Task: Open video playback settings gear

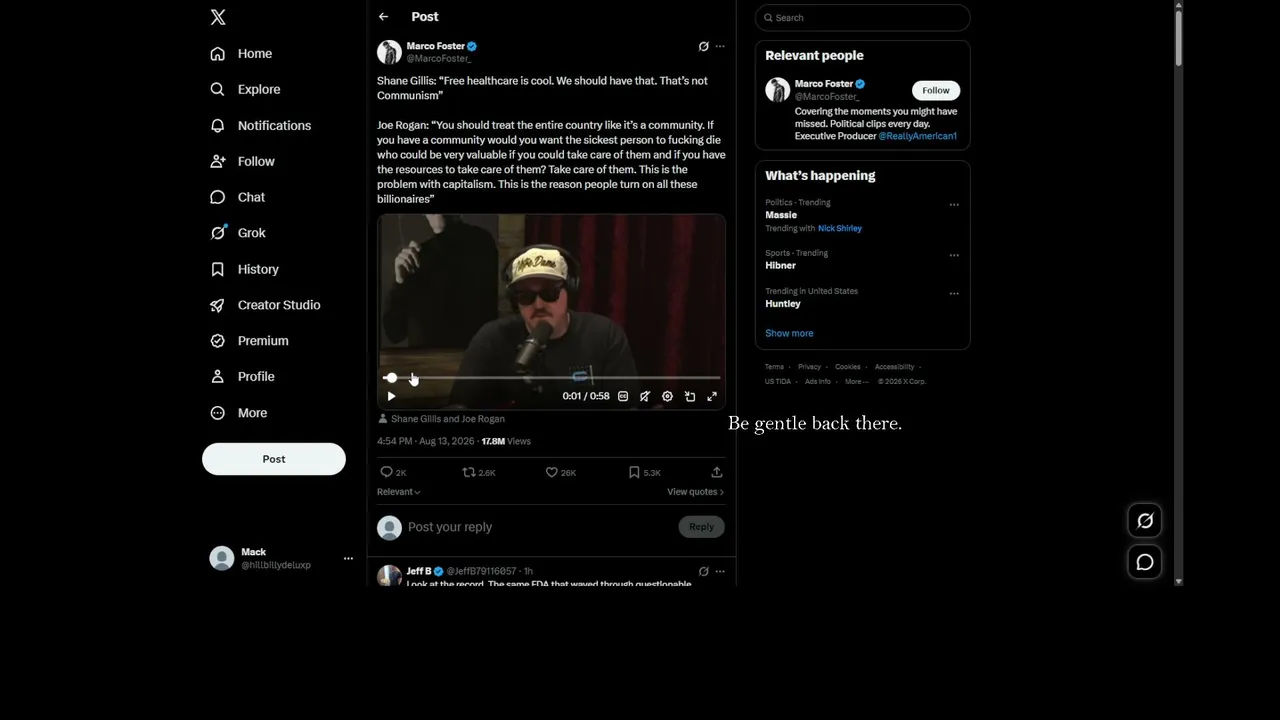Action: (668, 397)
